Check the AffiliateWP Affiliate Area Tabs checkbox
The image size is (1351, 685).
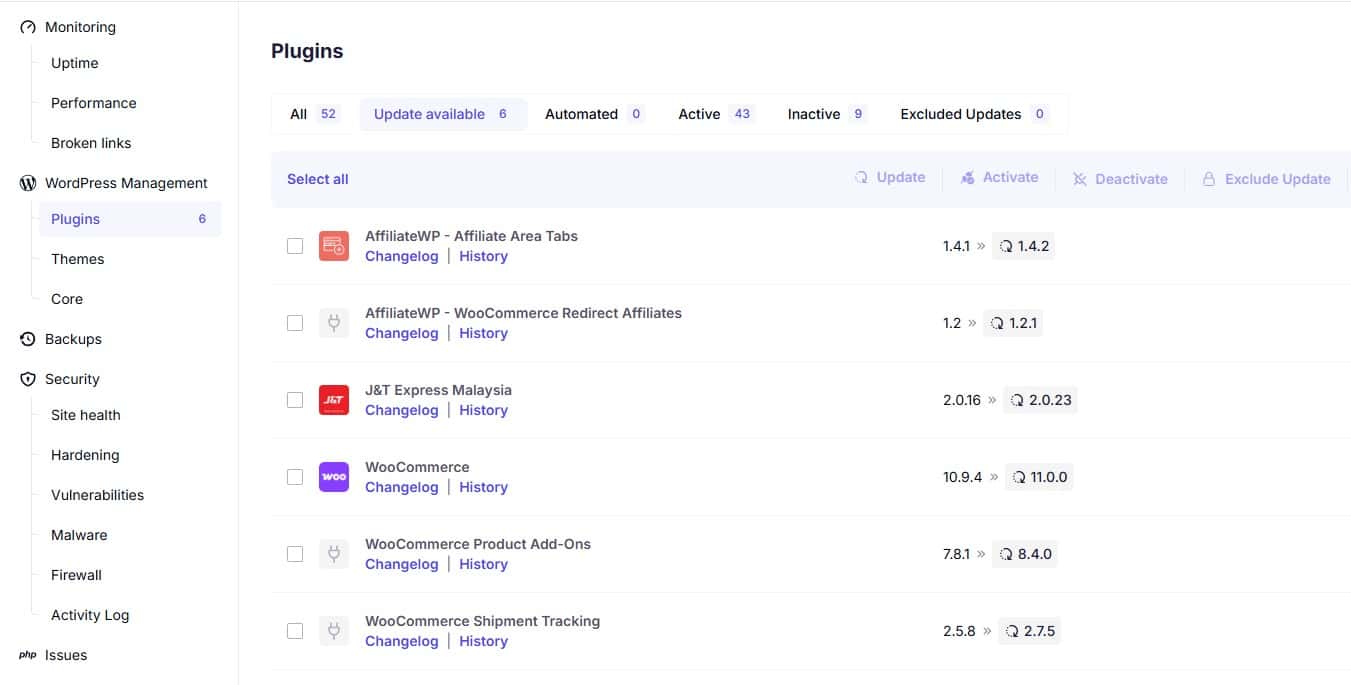[x=295, y=246]
